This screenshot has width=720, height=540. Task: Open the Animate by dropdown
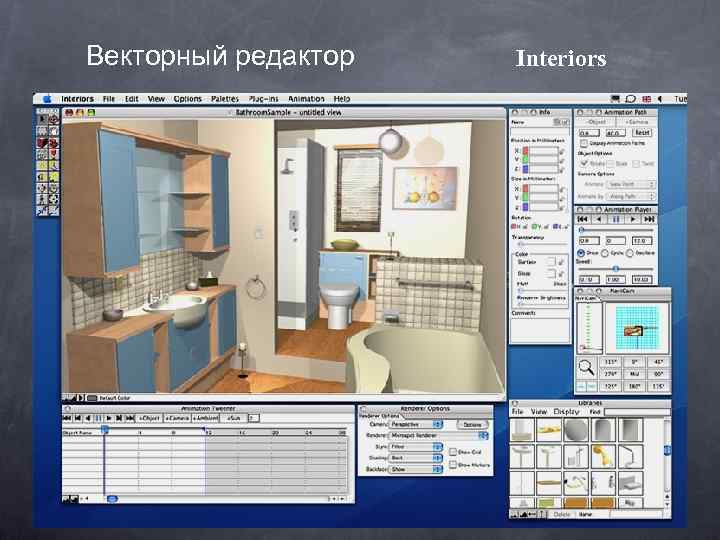(631, 197)
